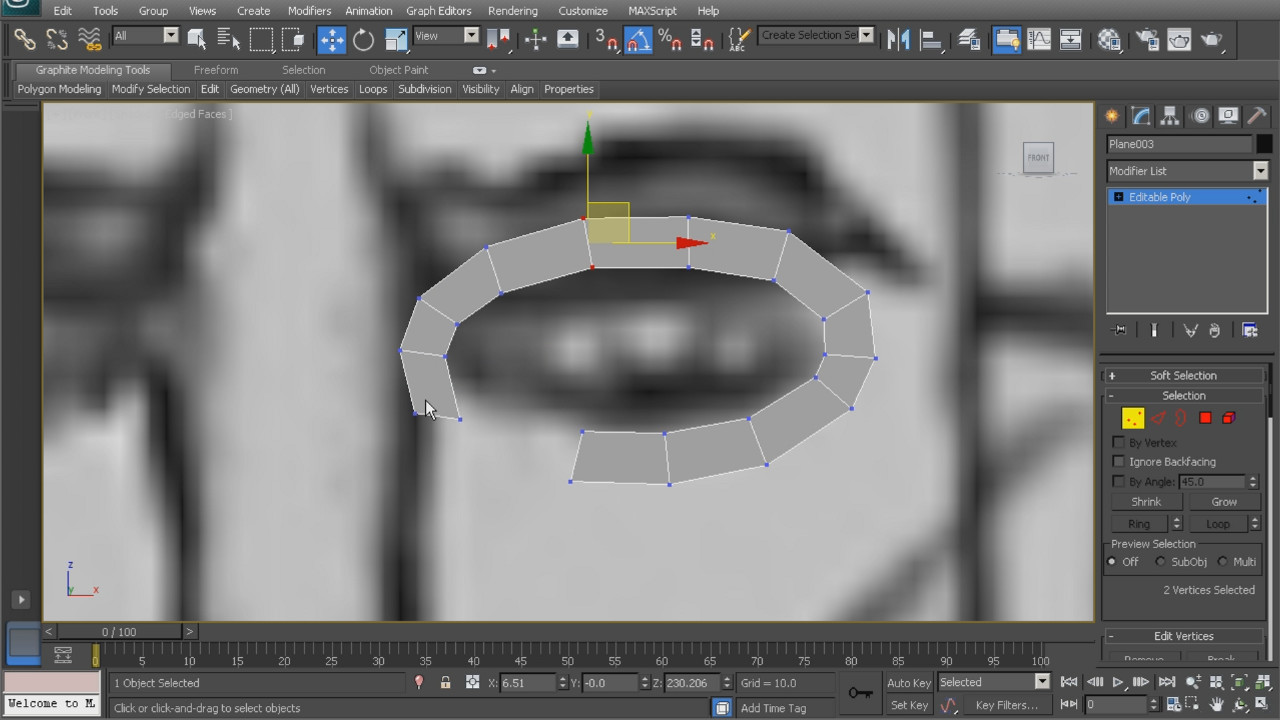Select the Select and Link tool
This screenshot has width=1280, height=720.
click(x=24, y=39)
